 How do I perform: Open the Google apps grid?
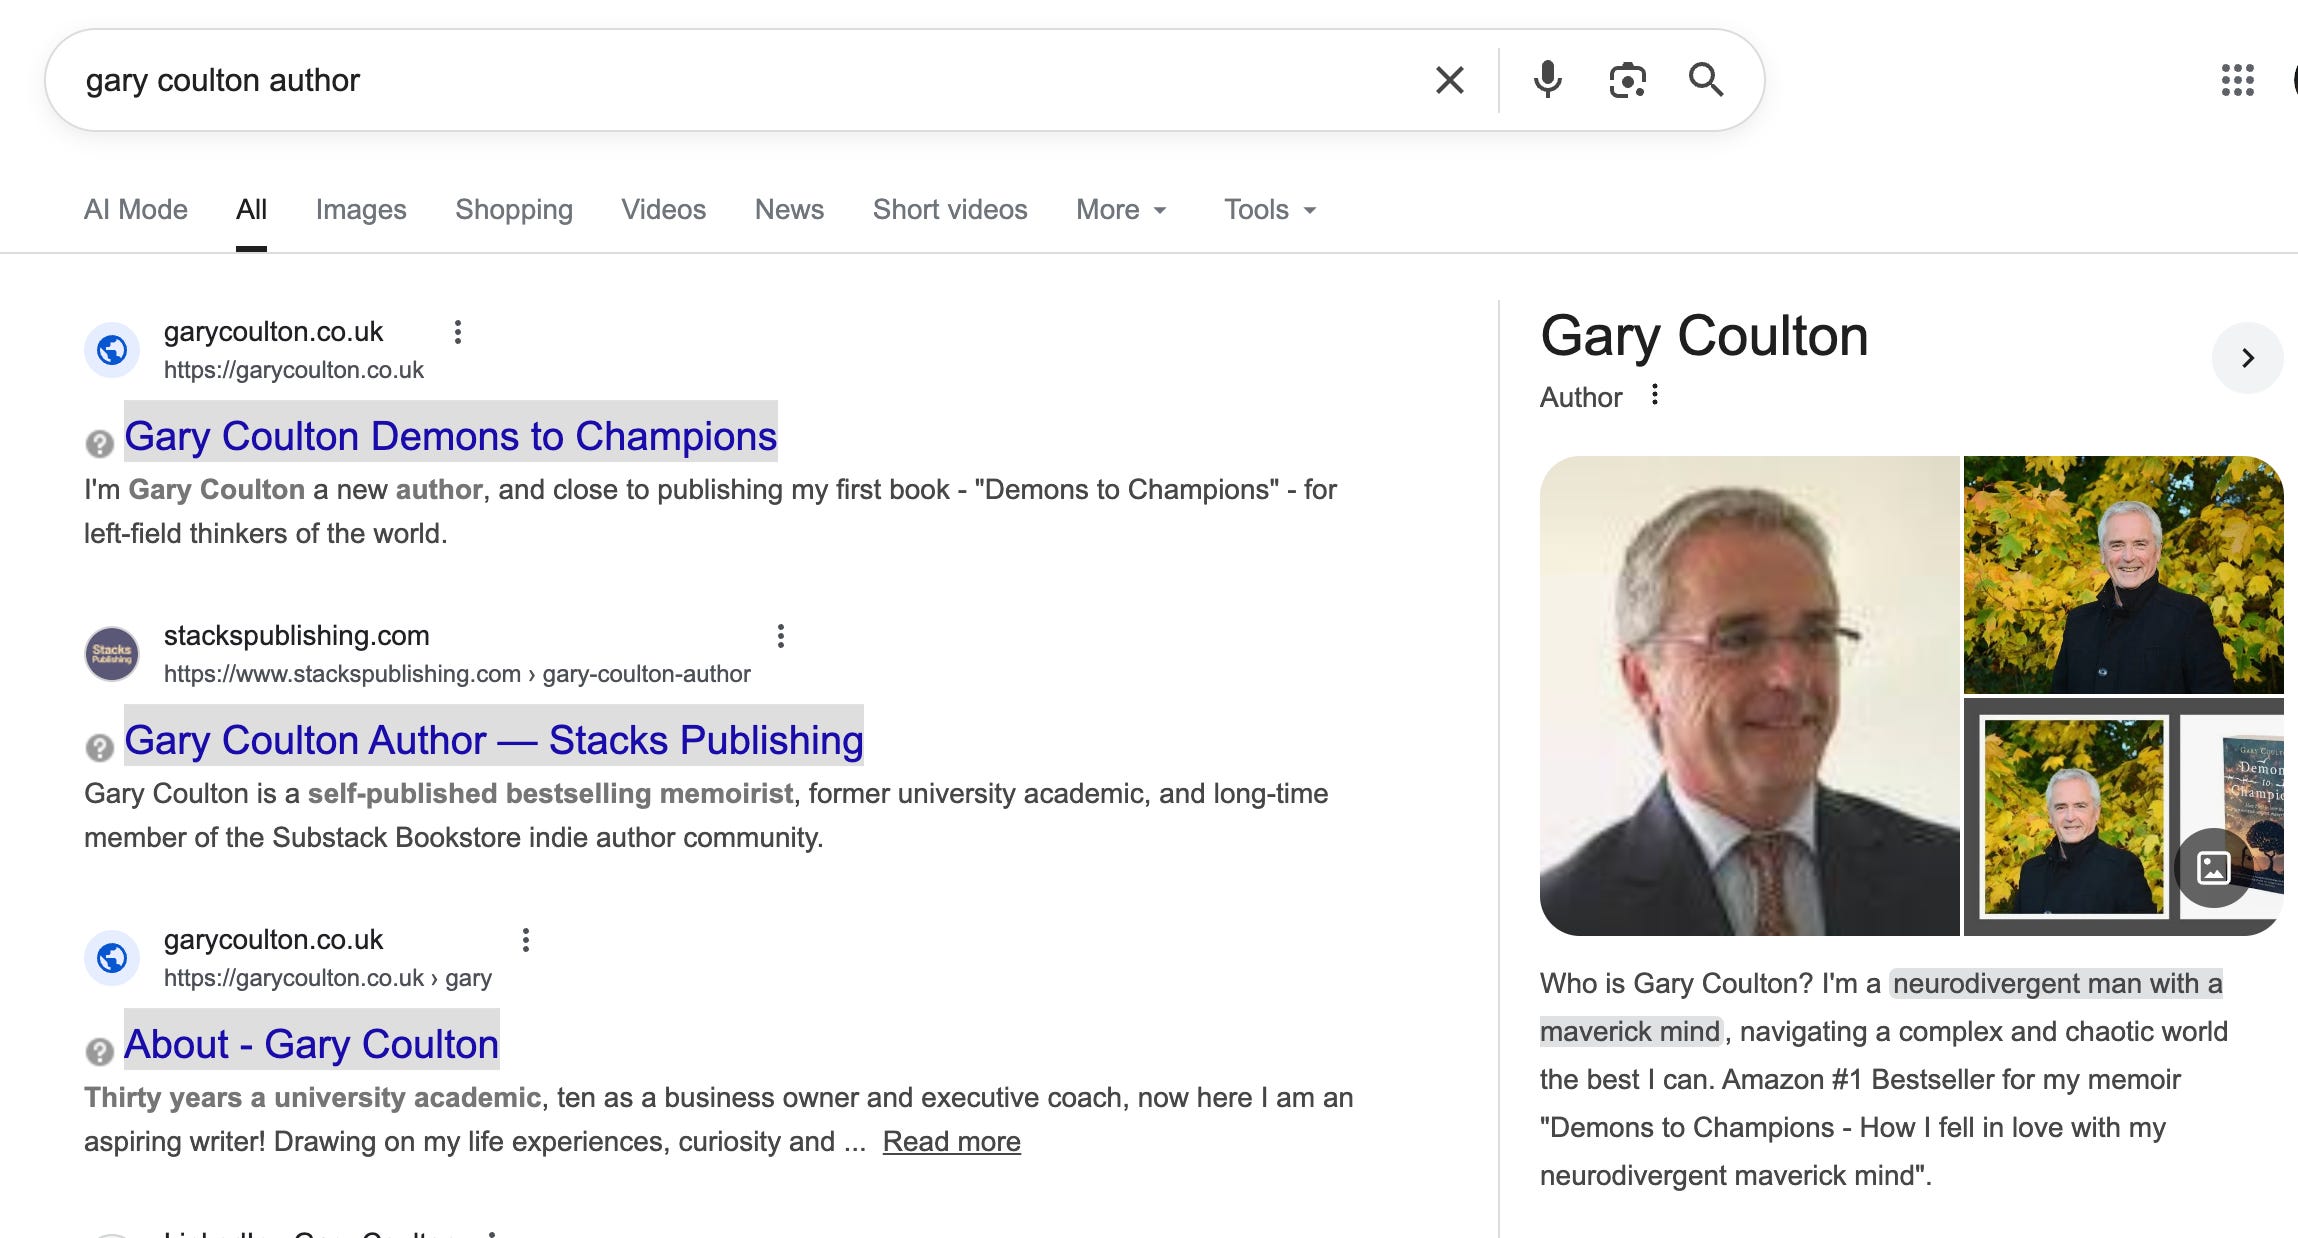click(x=2237, y=80)
